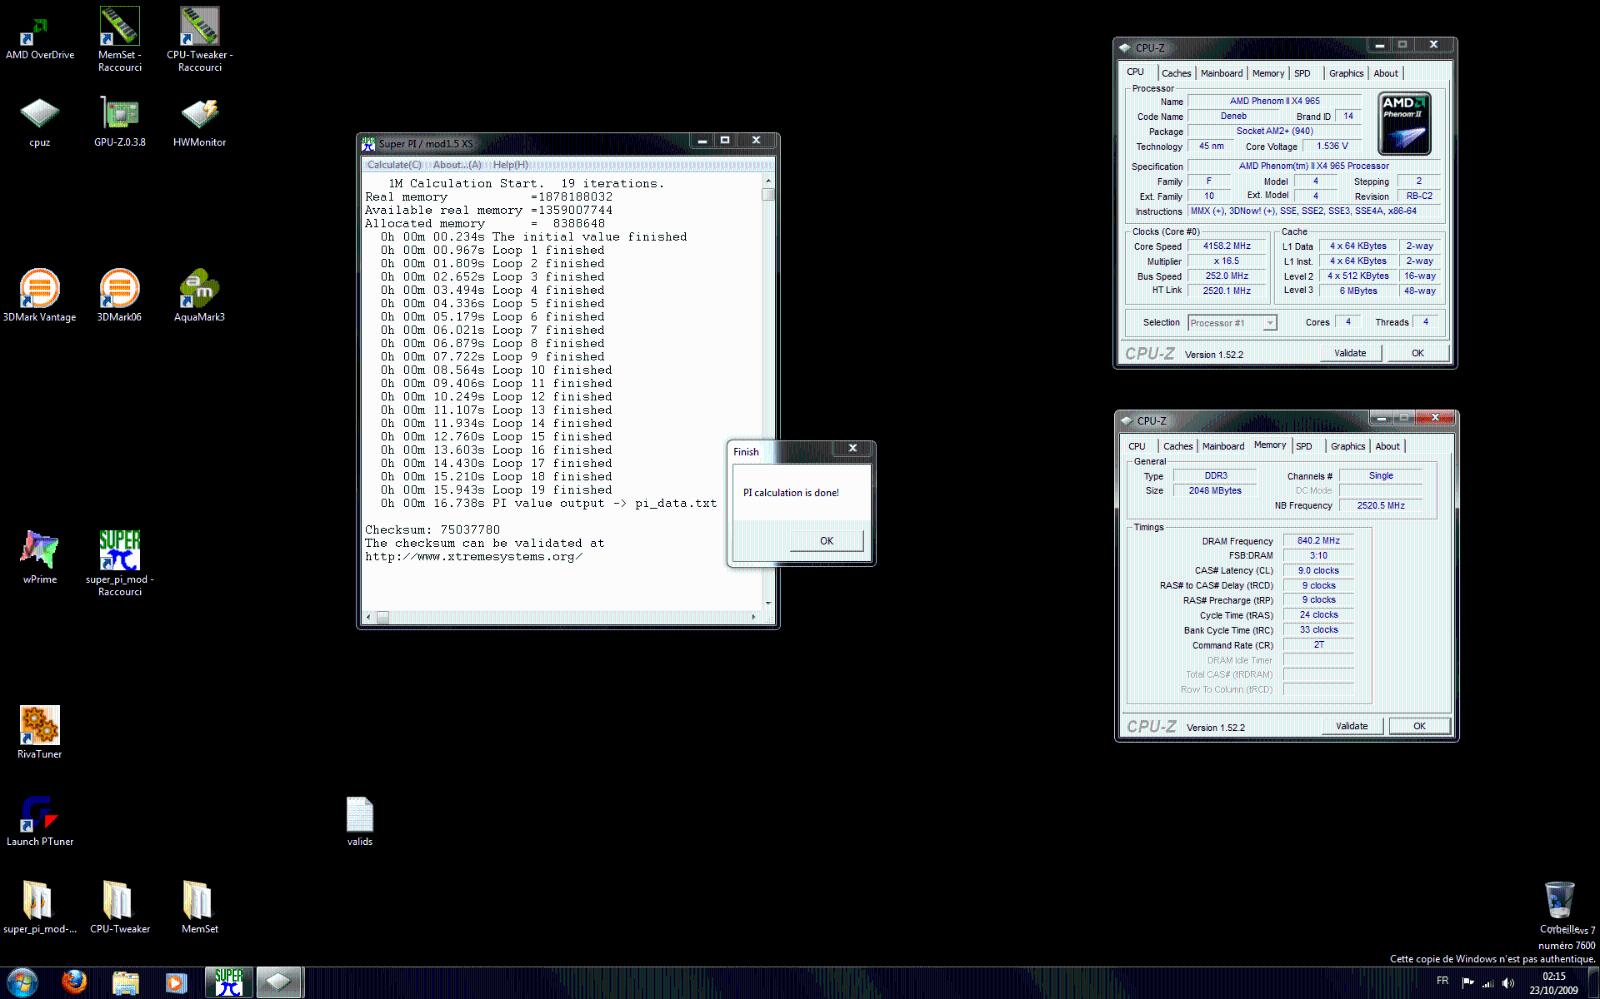The width and height of the screenshot is (1600, 999).
Task: Switch to Mainboard tab in the upper CPU-Z window
Action: coord(1221,73)
